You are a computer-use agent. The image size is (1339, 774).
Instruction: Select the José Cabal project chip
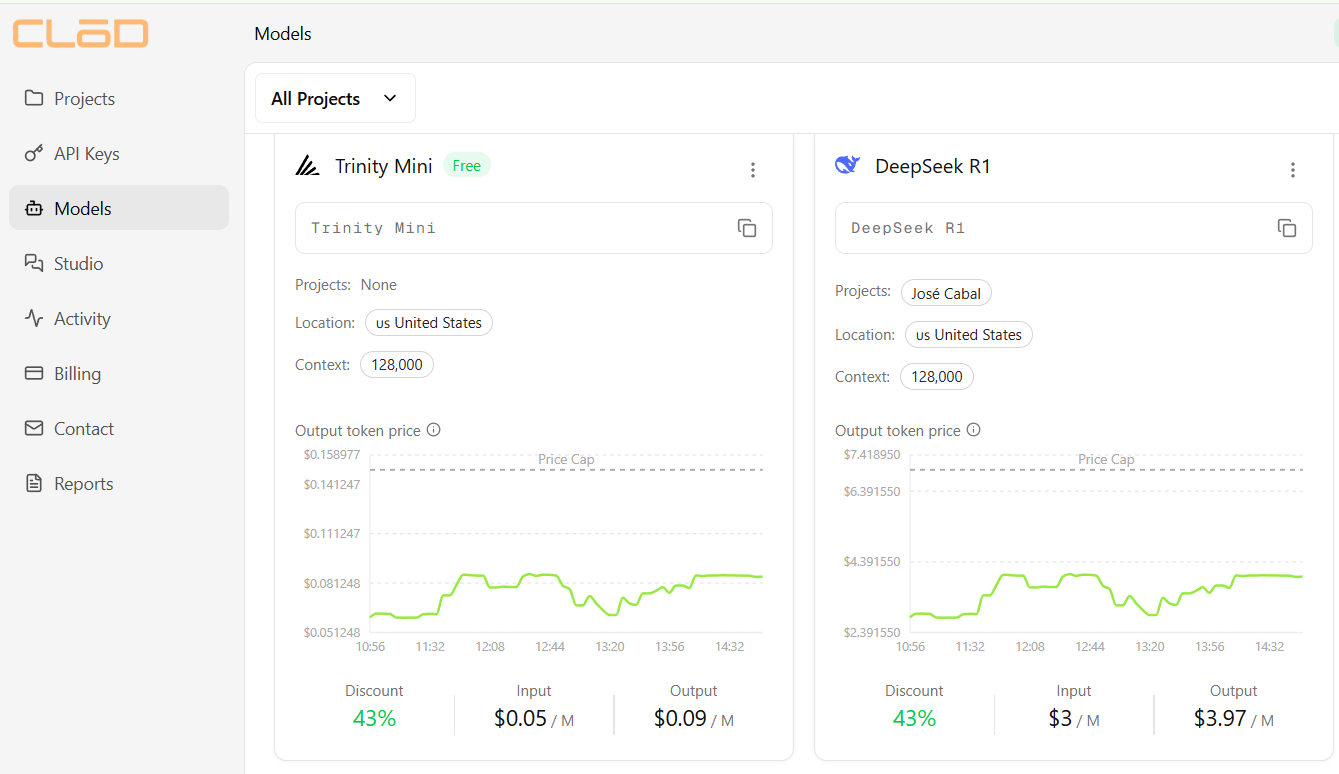pos(946,292)
